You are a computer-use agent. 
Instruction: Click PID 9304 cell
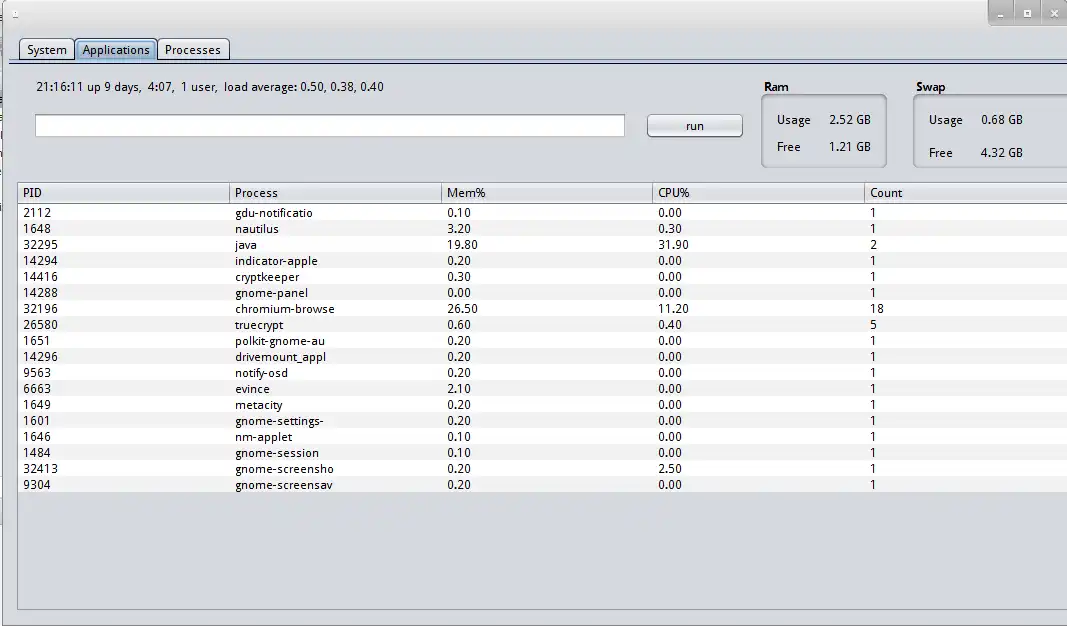[x=37, y=484]
